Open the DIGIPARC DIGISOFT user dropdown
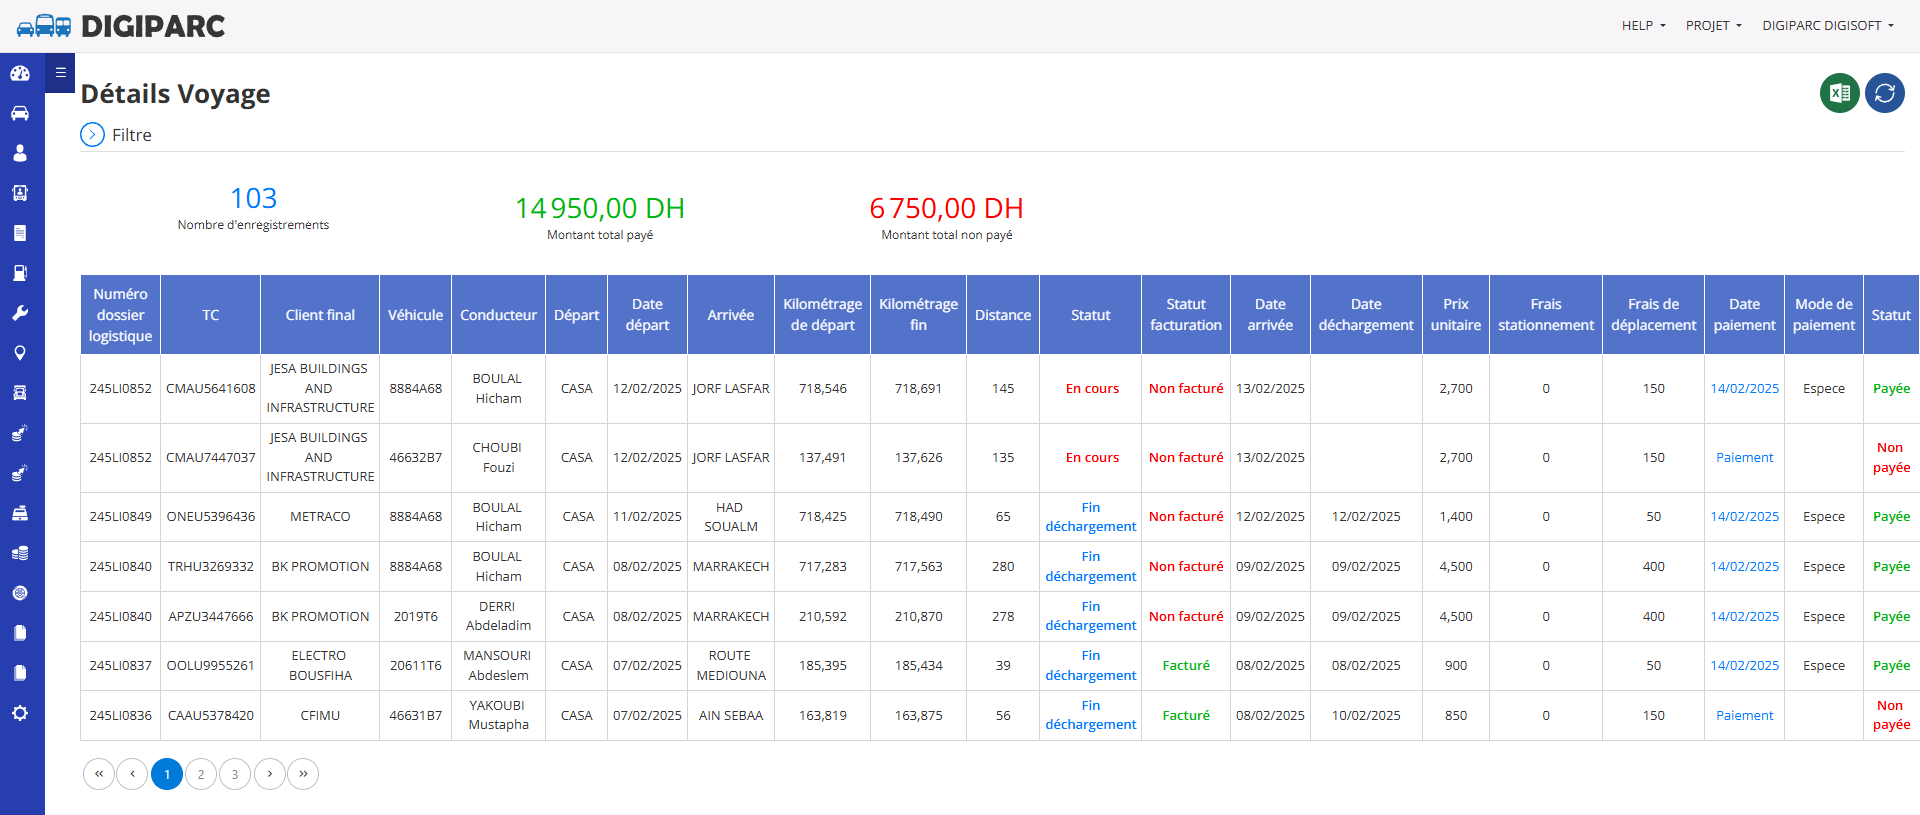Viewport: 1920px width, 815px height. [x=1828, y=26]
